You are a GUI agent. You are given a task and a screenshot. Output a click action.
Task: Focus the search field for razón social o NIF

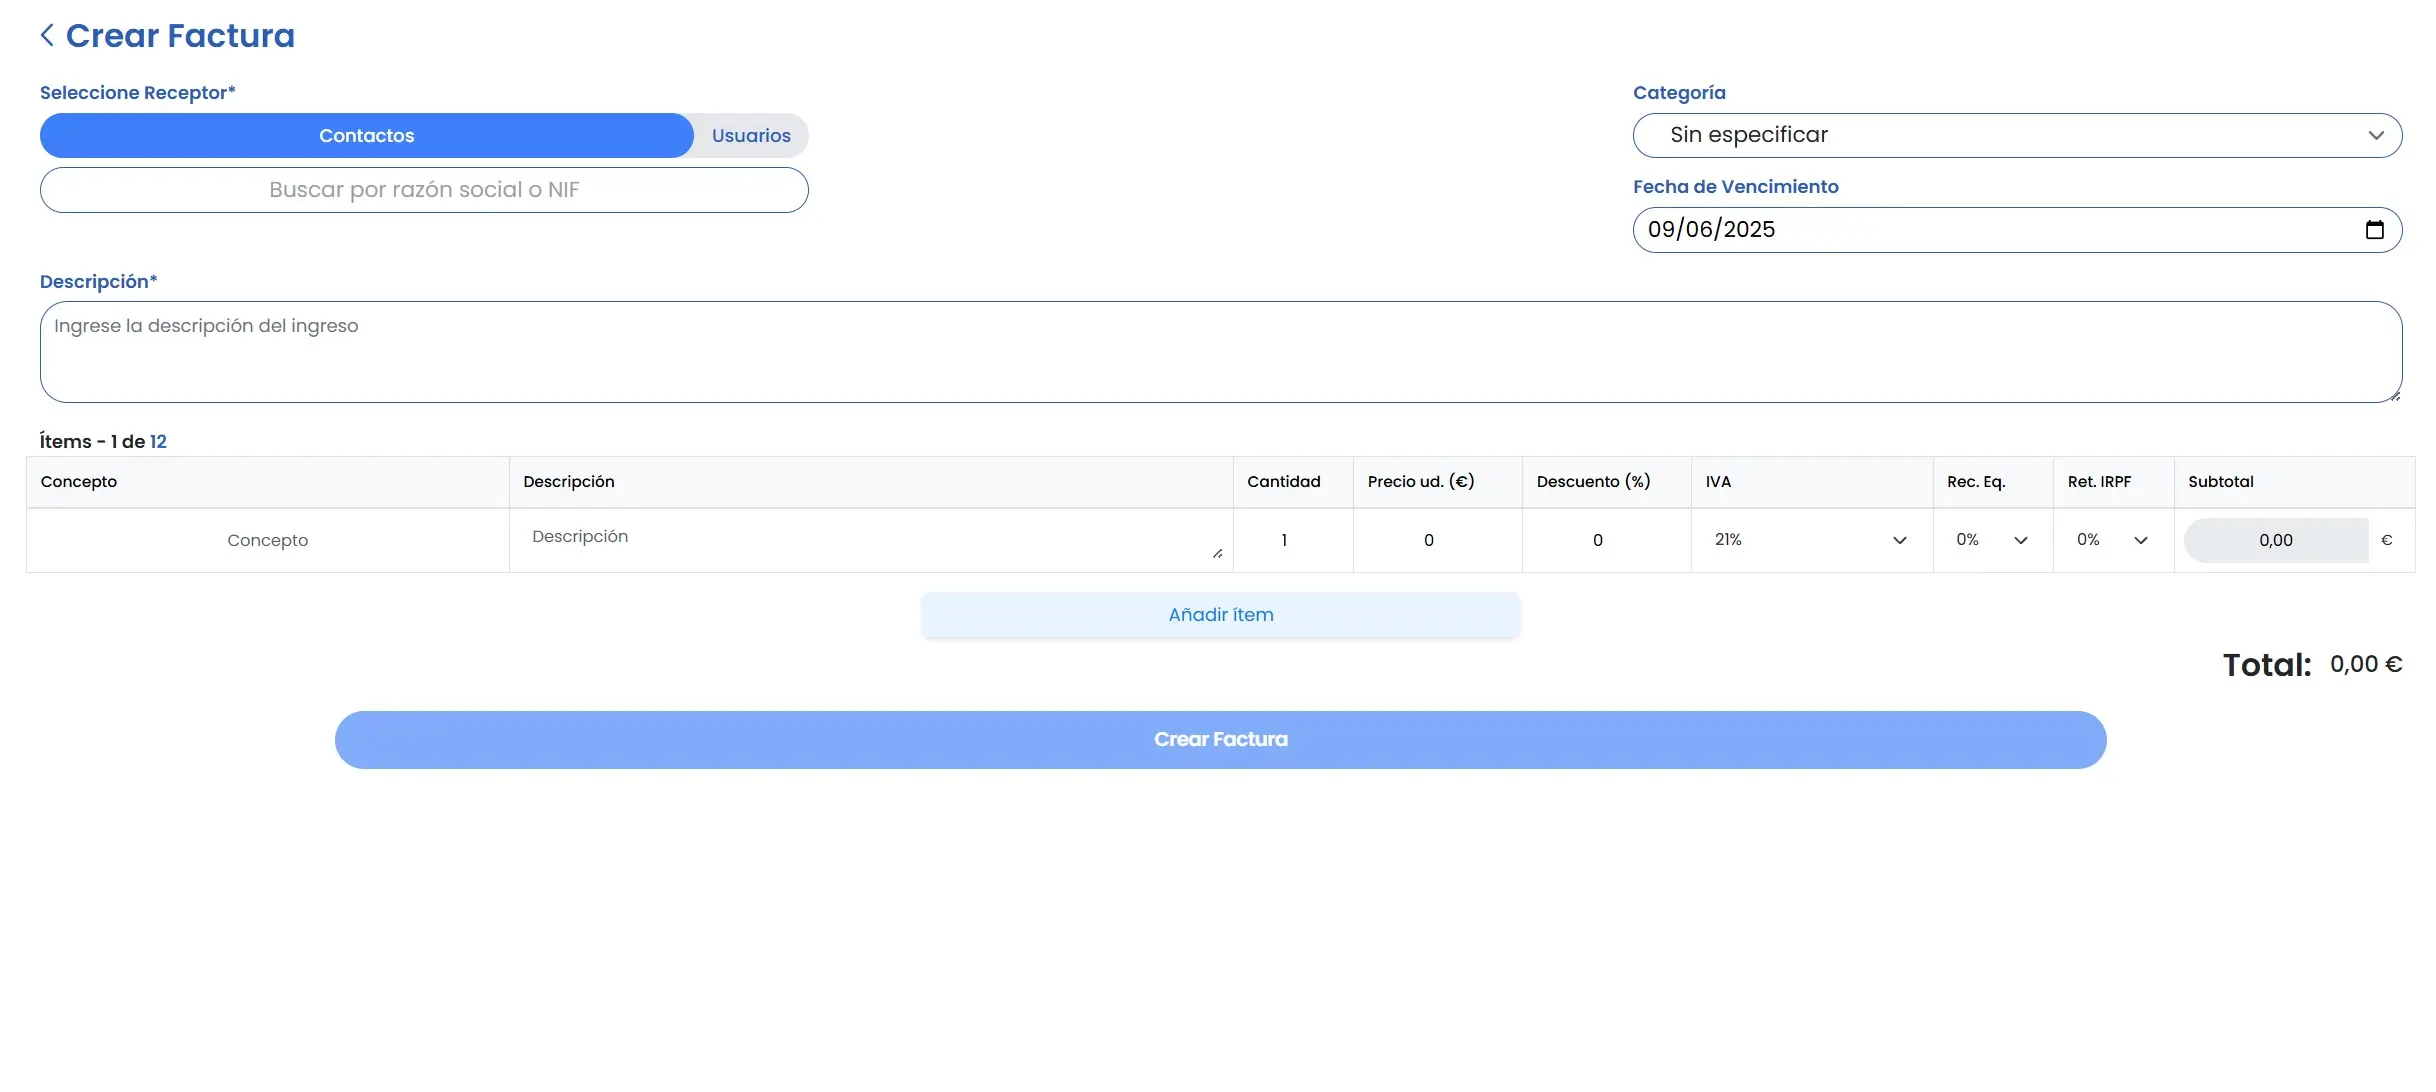[x=424, y=189]
